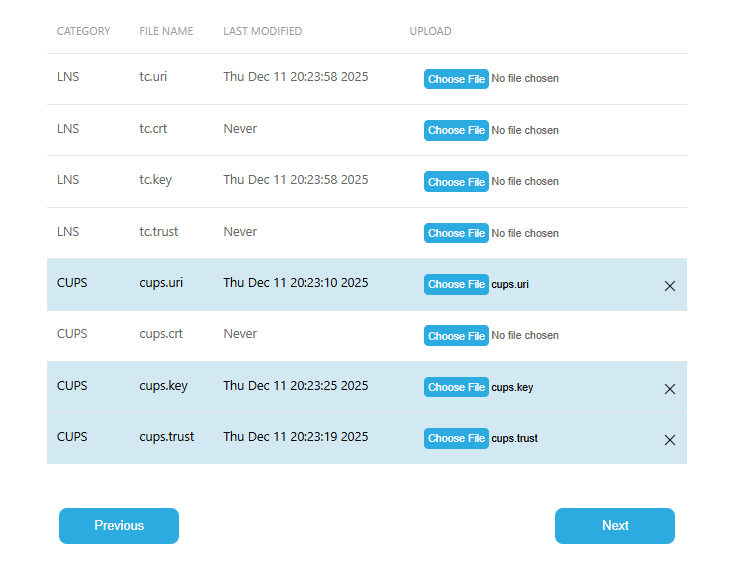Click Choose File for tc.crt
Screen dimensions: 737x570
[456, 130]
